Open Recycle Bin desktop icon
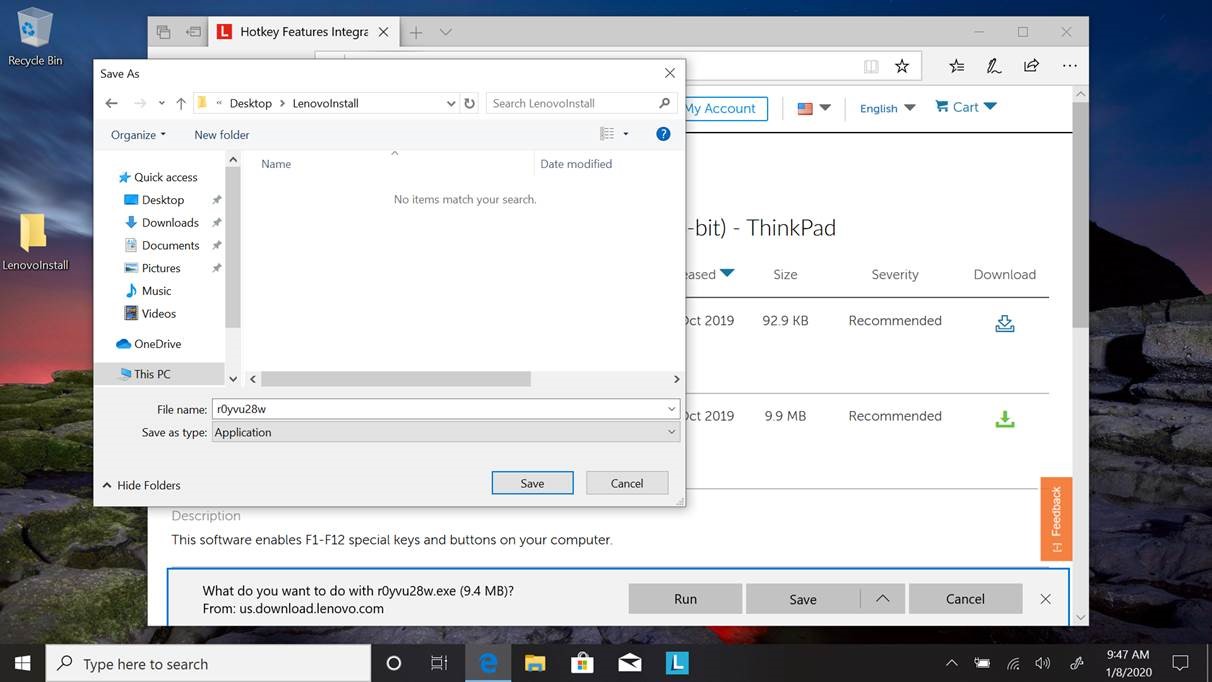The height and width of the screenshot is (682, 1212). (35, 37)
